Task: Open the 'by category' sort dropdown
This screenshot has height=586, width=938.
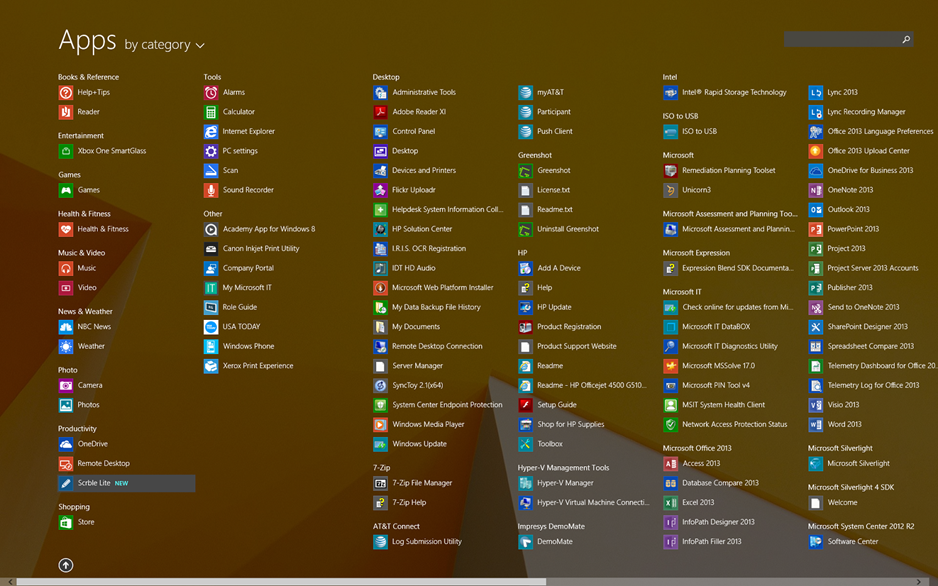Action: [165, 45]
